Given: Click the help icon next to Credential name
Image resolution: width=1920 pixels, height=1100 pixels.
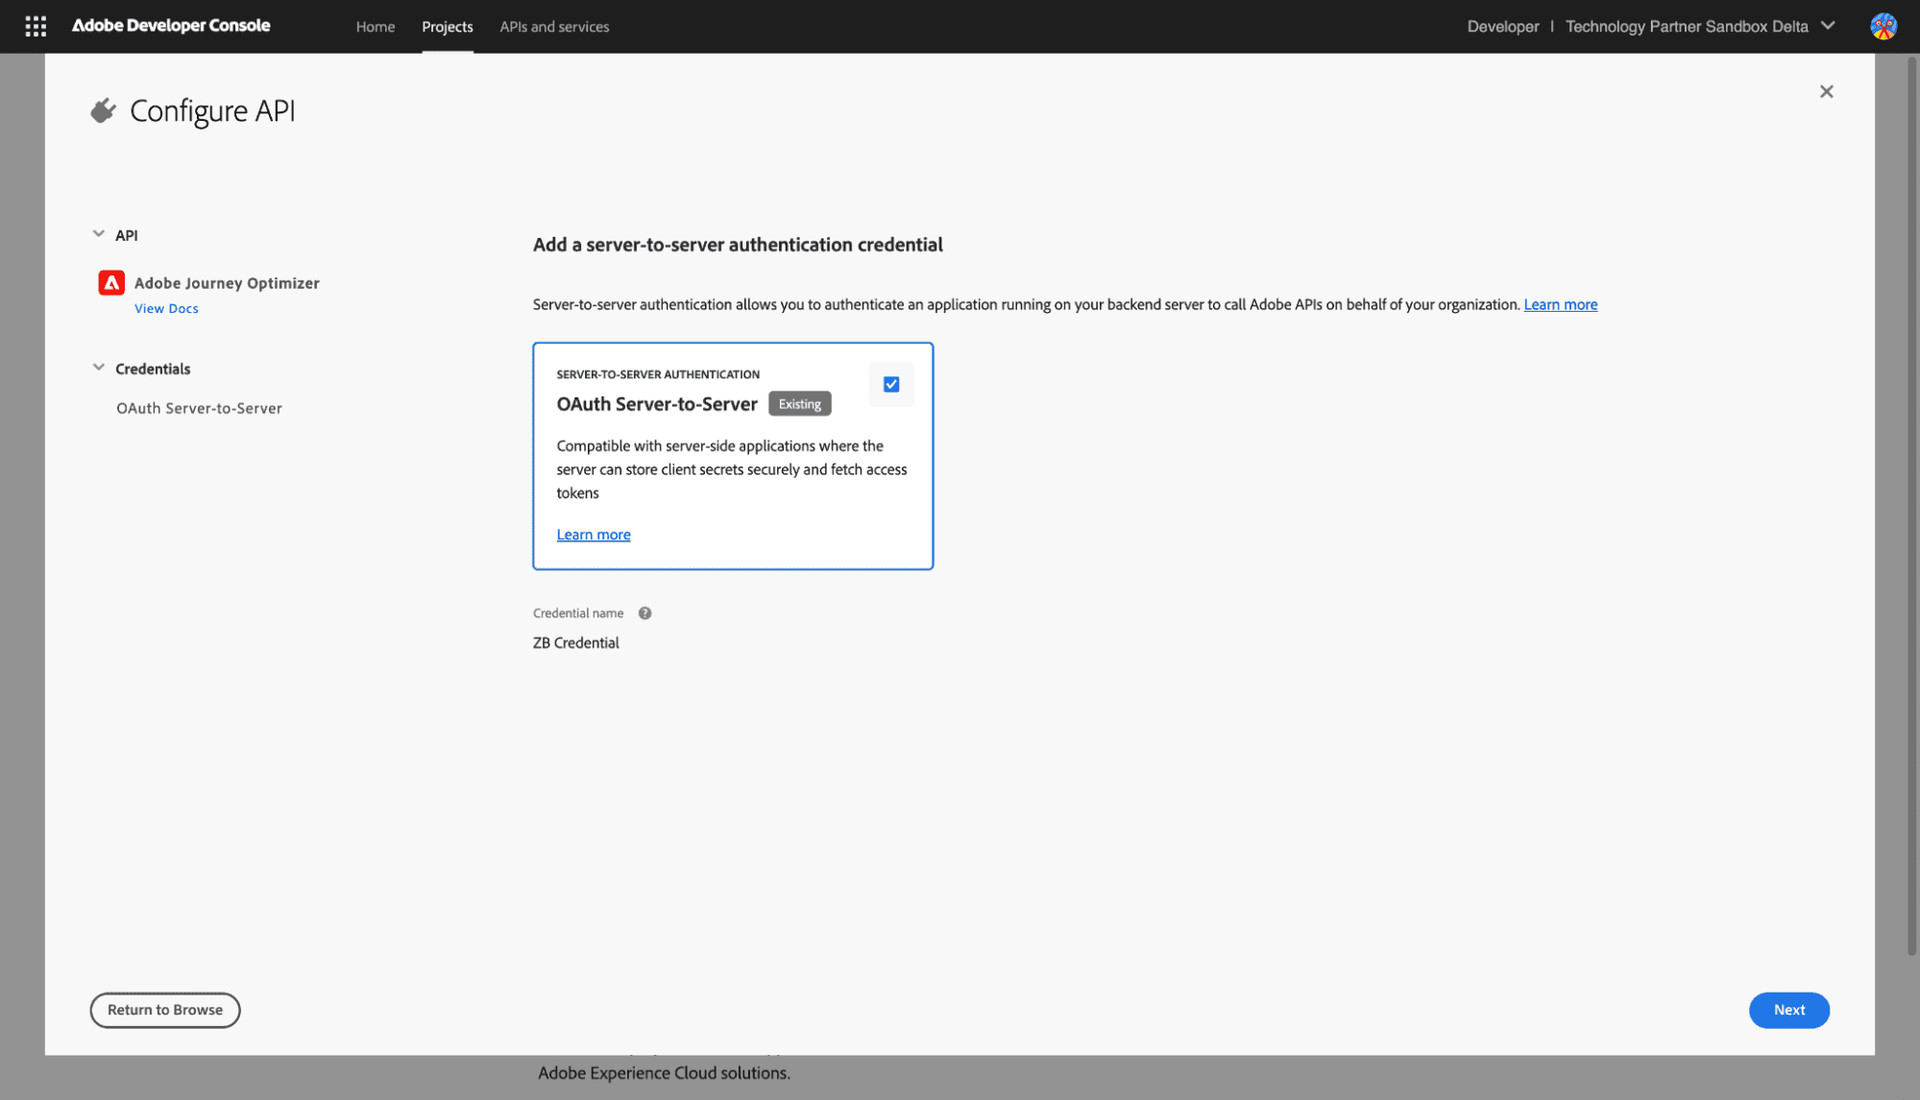Looking at the screenshot, I should [645, 613].
